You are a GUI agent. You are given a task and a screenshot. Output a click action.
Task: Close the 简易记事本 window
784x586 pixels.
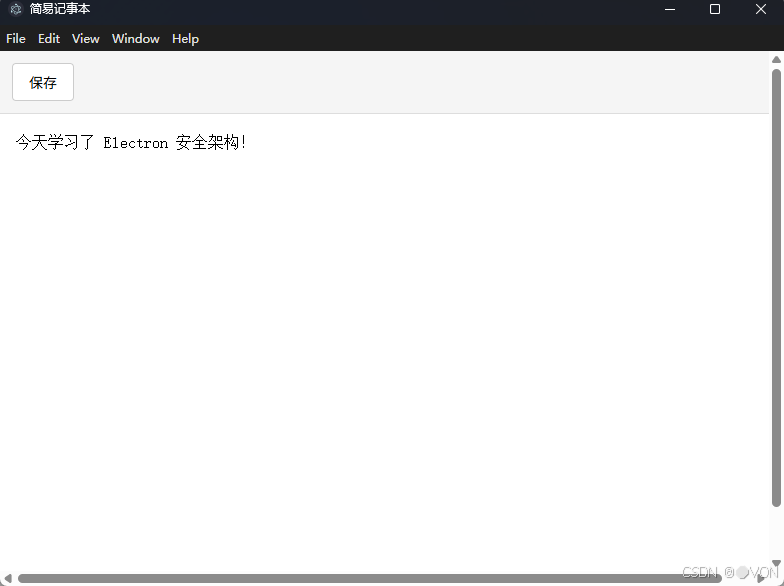point(760,9)
